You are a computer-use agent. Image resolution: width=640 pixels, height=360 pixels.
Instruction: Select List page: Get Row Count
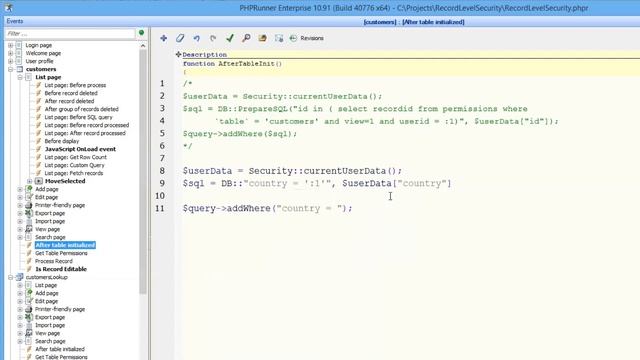tap(76, 157)
